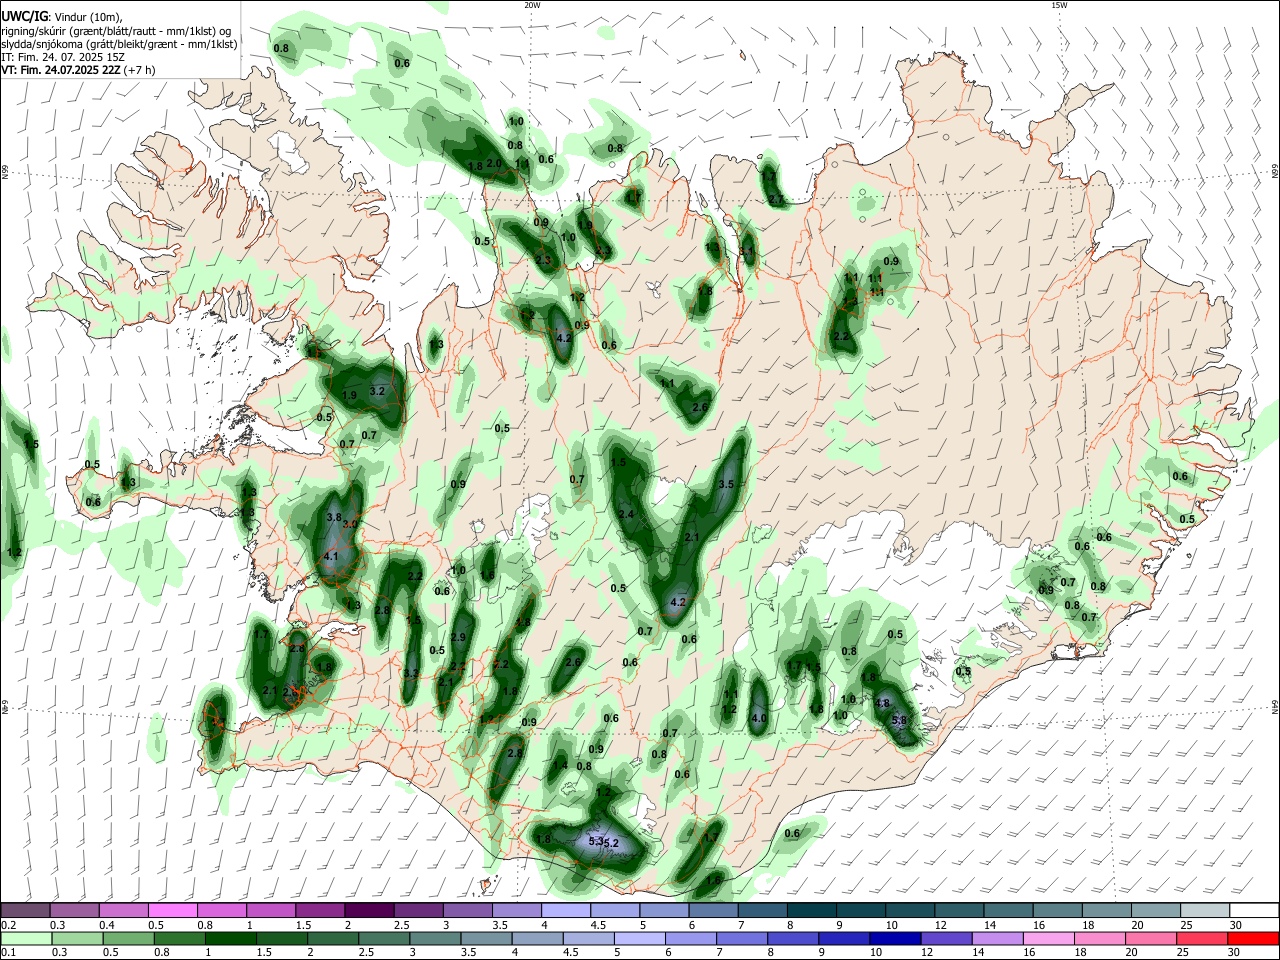Screen dimensions: 1280x960
Task: Click the white 30 swatch in upper legend
Action: pyautogui.click(x=1254, y=910)
